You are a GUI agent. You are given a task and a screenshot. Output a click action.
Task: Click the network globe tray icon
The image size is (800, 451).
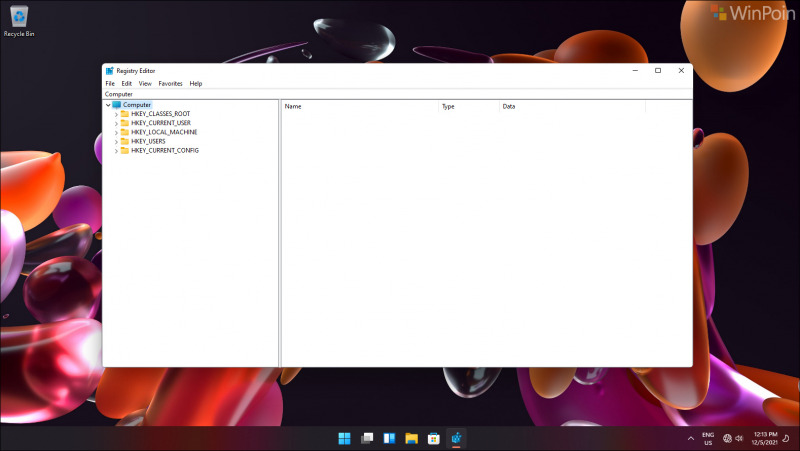(726, 438)
